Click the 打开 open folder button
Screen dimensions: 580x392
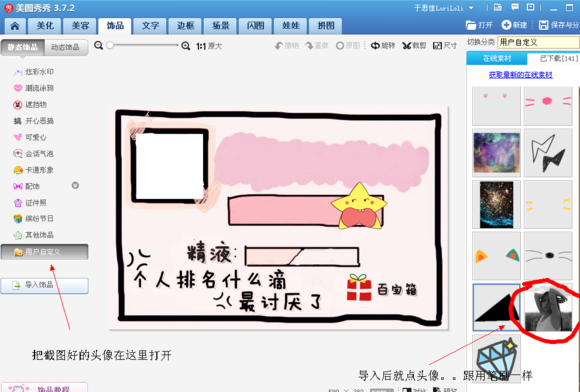(x=479, y=25)
